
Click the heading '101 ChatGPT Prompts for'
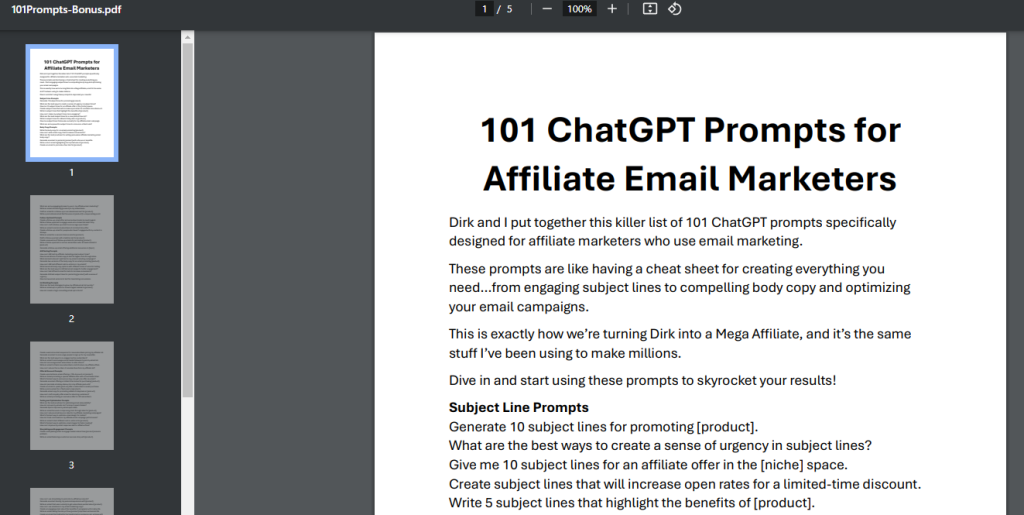click(690, 130)
